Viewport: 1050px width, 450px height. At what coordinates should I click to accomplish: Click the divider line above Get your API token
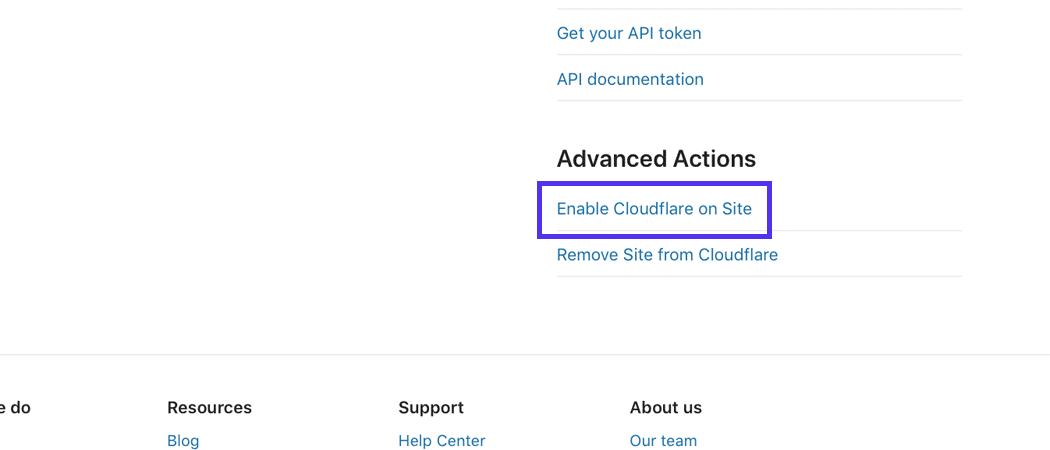(759, 9)
